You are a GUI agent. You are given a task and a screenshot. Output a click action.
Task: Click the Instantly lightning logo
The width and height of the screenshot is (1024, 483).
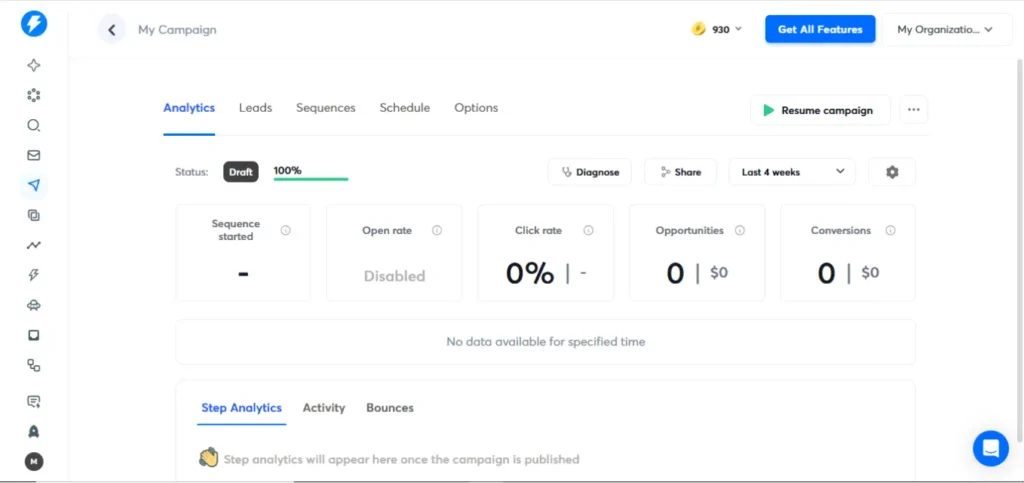pyautogui.click(x=34, y=24)
